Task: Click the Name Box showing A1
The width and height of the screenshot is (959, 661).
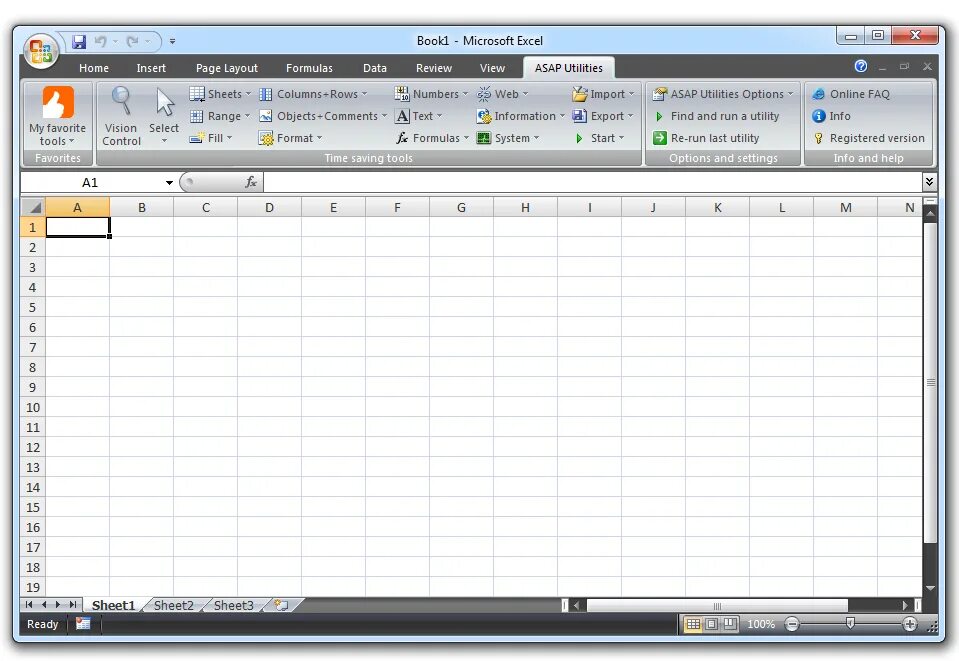Action: coord(91,182)
